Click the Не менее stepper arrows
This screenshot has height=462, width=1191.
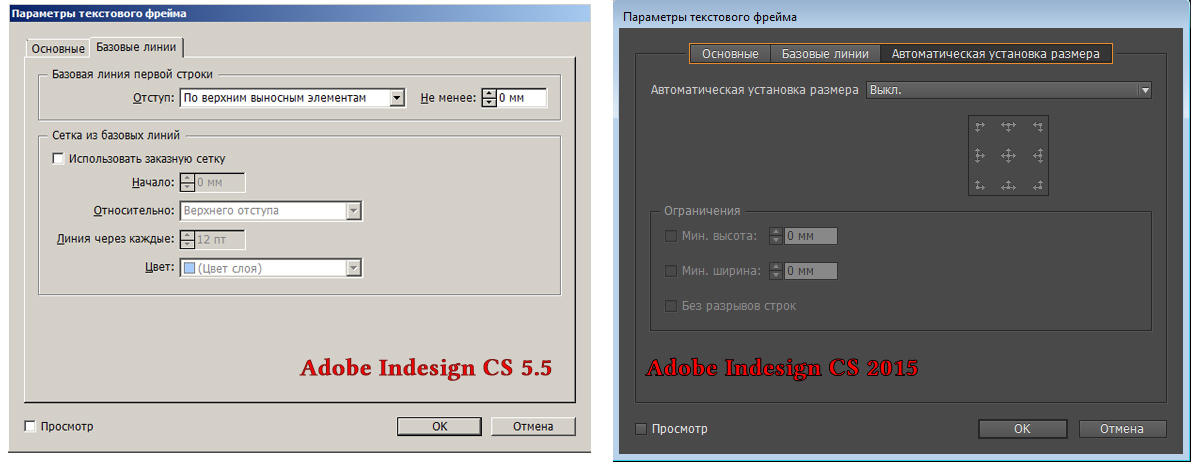(x=490, y=97)
